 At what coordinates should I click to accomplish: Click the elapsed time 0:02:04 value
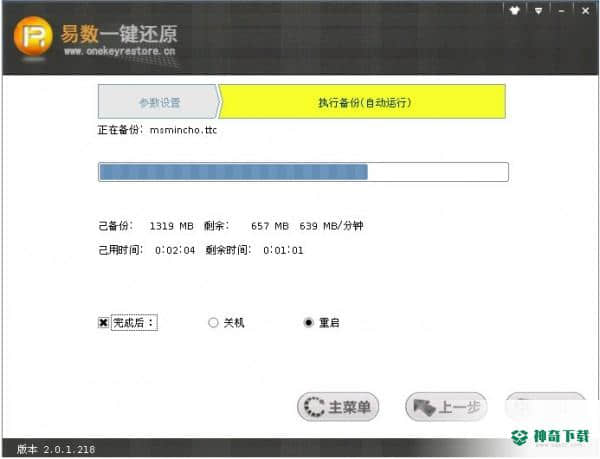pyautogui.click(x=175, y=251)
